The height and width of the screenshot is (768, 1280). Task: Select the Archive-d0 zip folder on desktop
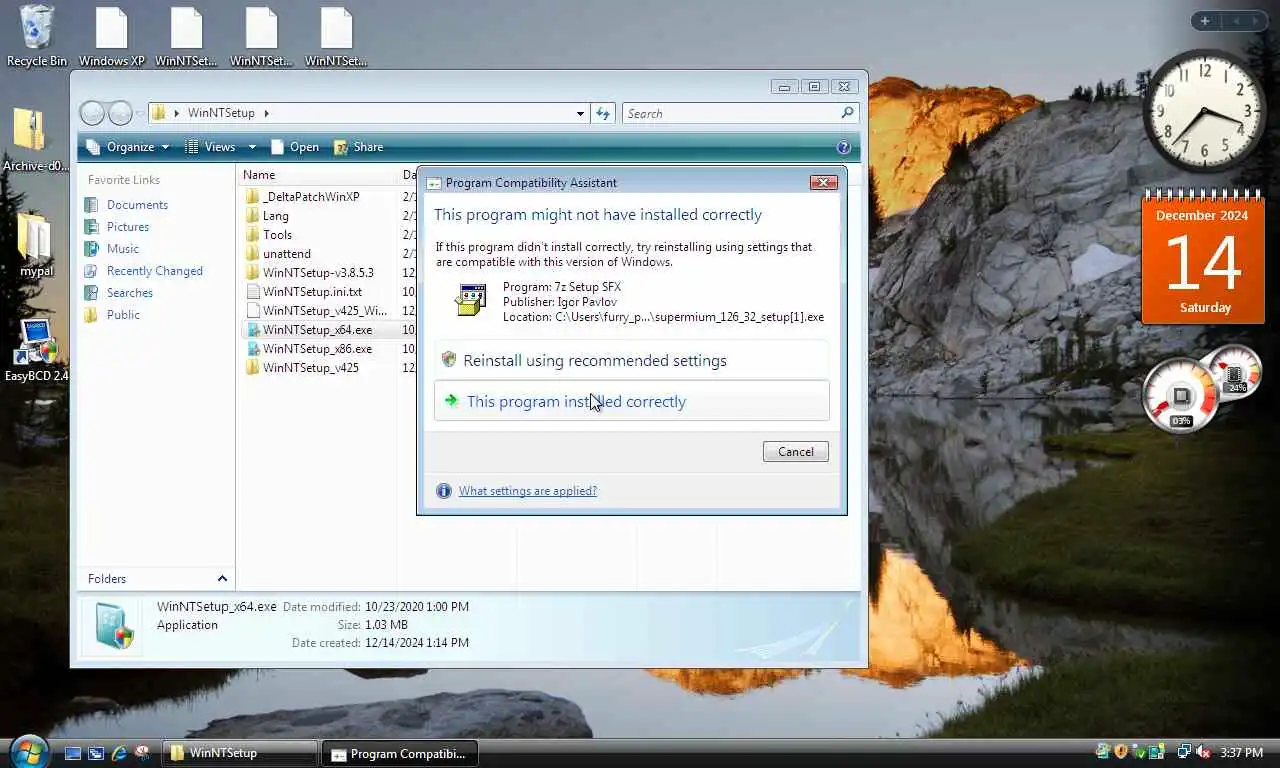click(33, 140)
